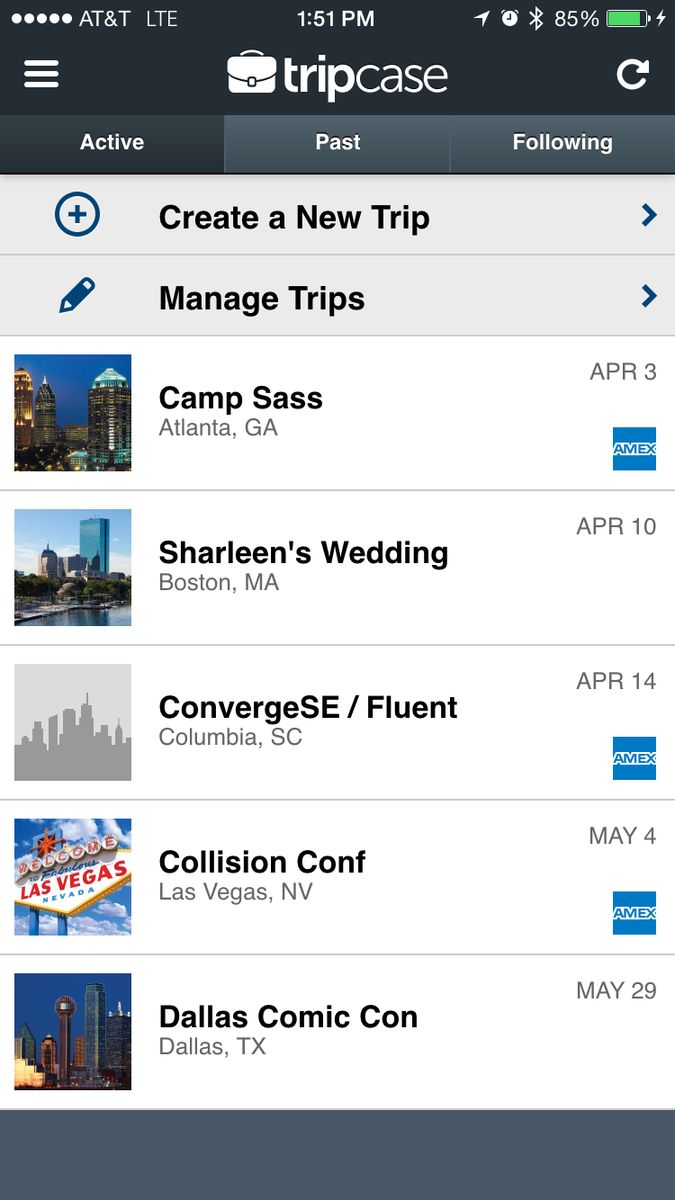
Task: Expand Manage Trips chevron arrow
Action: [x=649, y=296]
